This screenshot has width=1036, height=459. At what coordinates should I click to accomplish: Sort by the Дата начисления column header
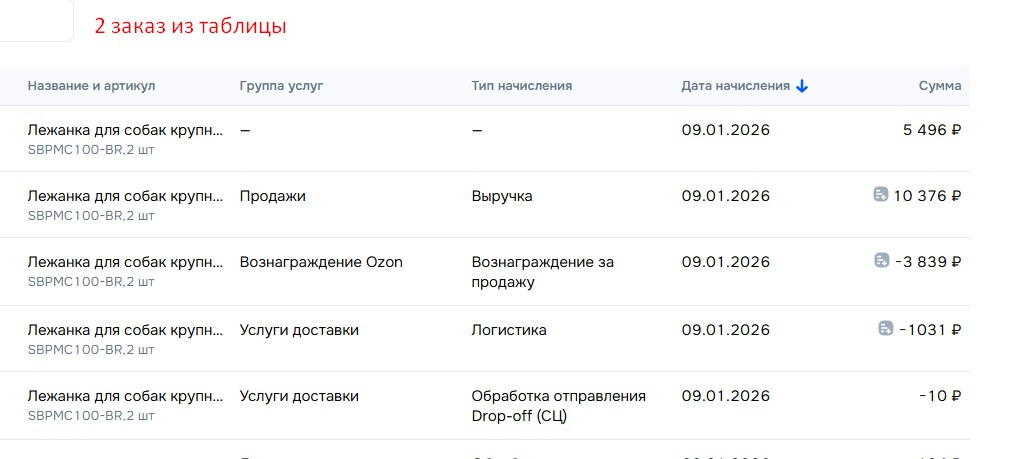[735, 86]
